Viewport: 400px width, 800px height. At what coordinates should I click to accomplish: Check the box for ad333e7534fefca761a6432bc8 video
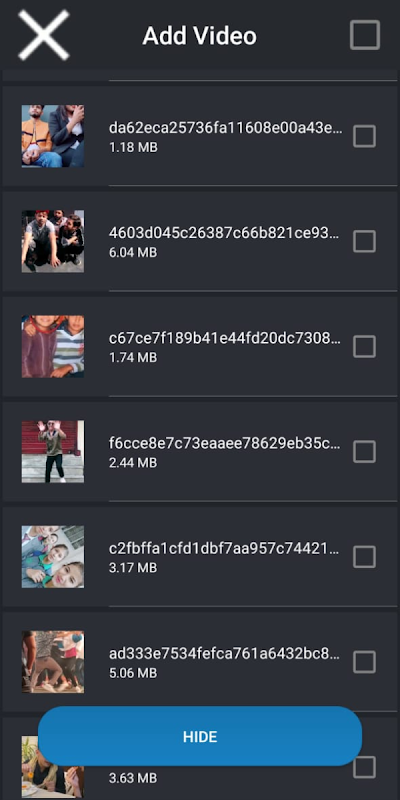coord(364,662)
